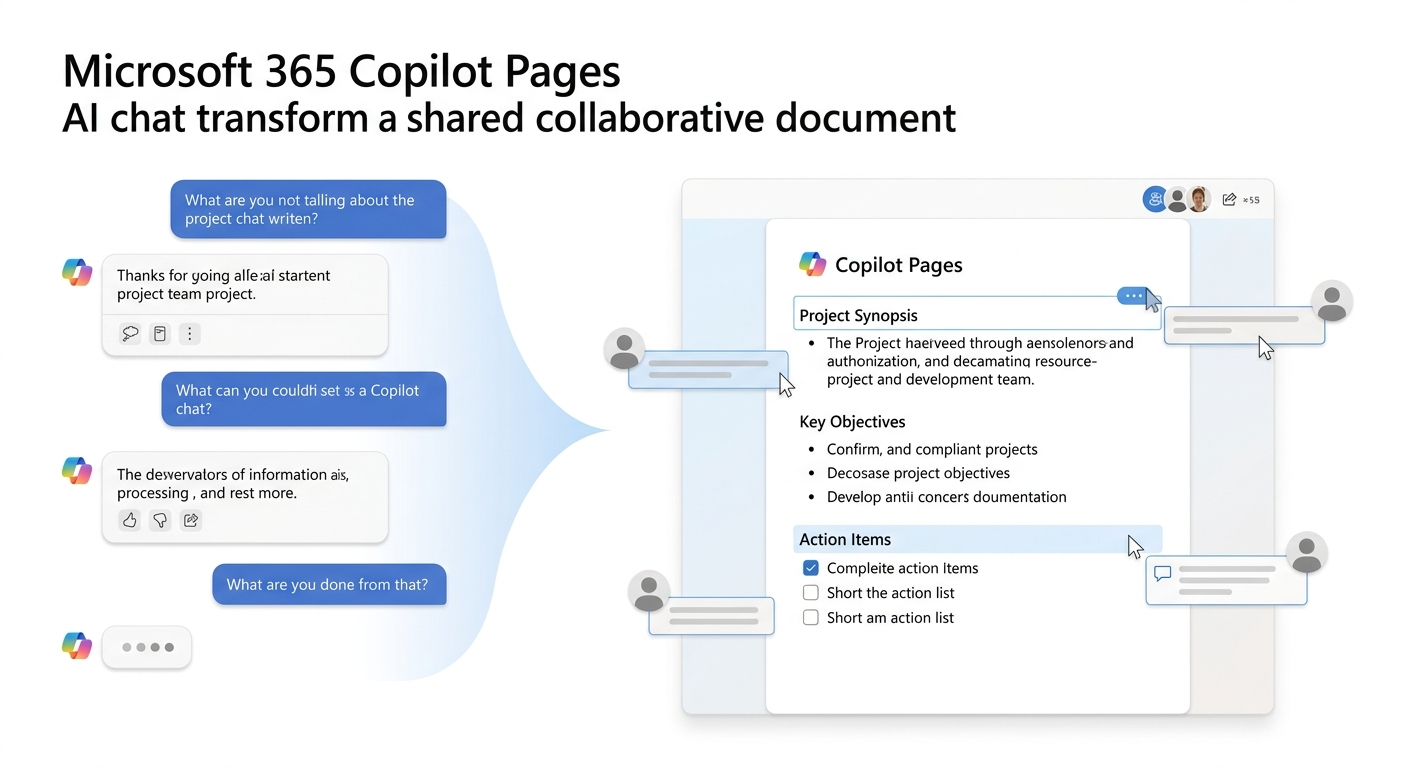Screen dimensions: 1408x768
Task: Select the 'Project Synopsis' heading field
Action: (977, 314)
